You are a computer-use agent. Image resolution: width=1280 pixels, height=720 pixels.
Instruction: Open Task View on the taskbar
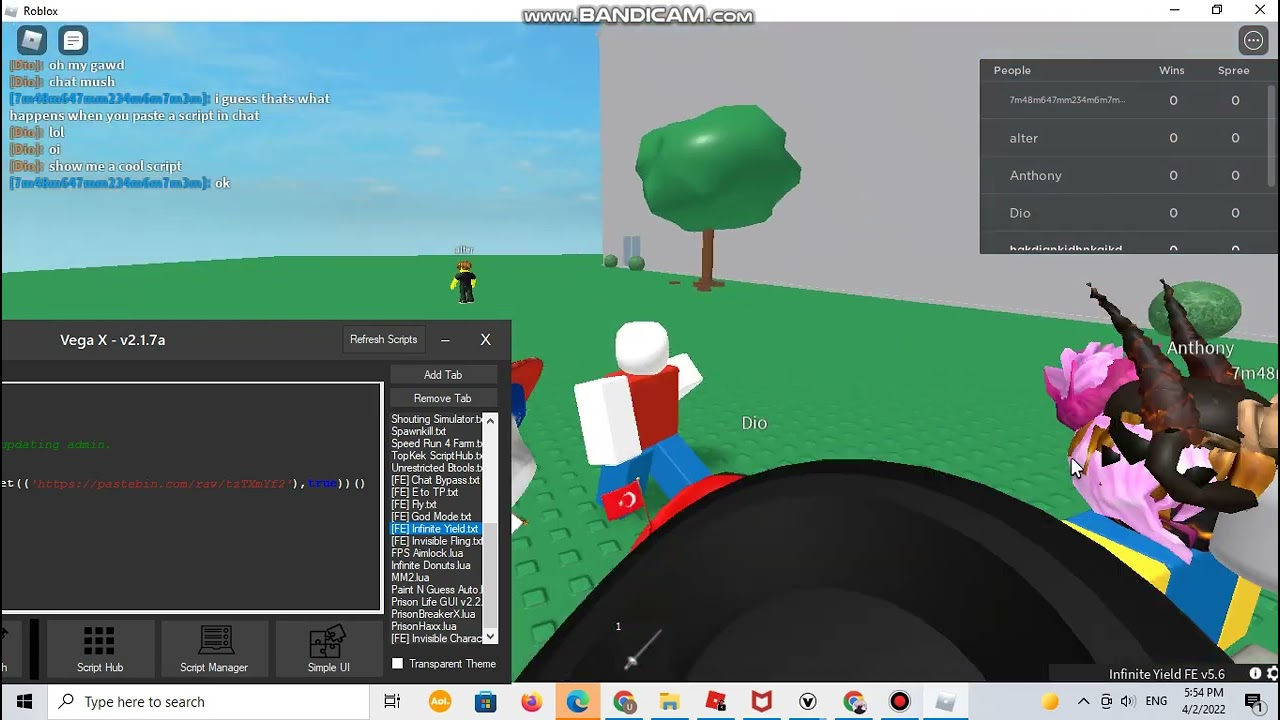392,702
